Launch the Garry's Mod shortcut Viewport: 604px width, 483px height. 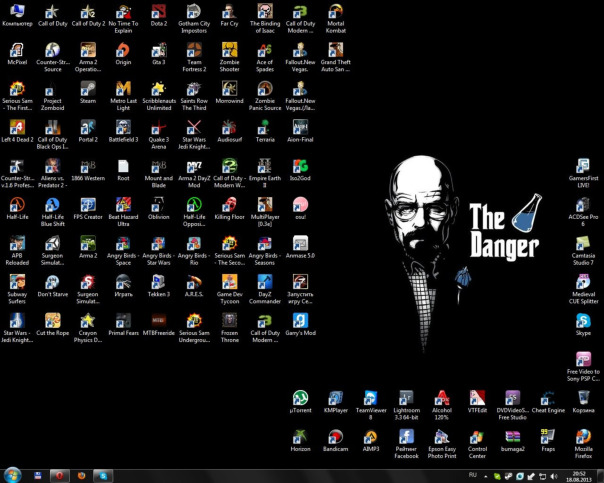pos(300,325)
